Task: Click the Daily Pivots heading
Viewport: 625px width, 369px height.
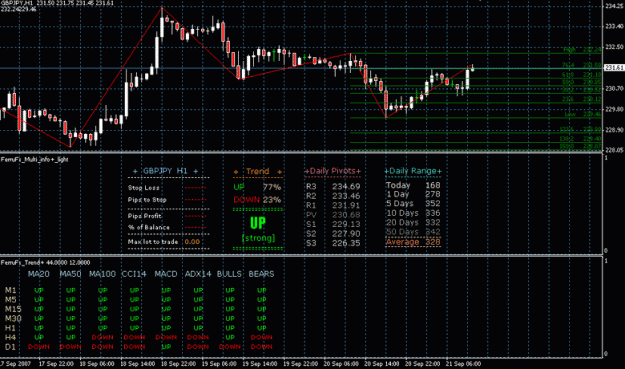Action: (x=333, y=171)
